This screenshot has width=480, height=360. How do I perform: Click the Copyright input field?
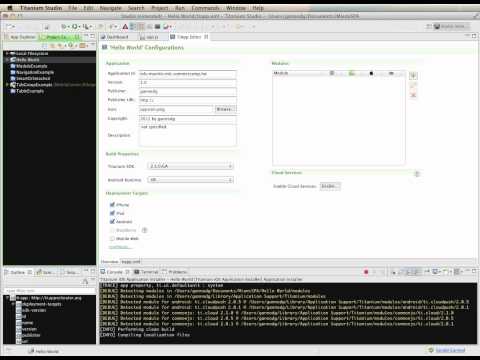coord(188,119)
